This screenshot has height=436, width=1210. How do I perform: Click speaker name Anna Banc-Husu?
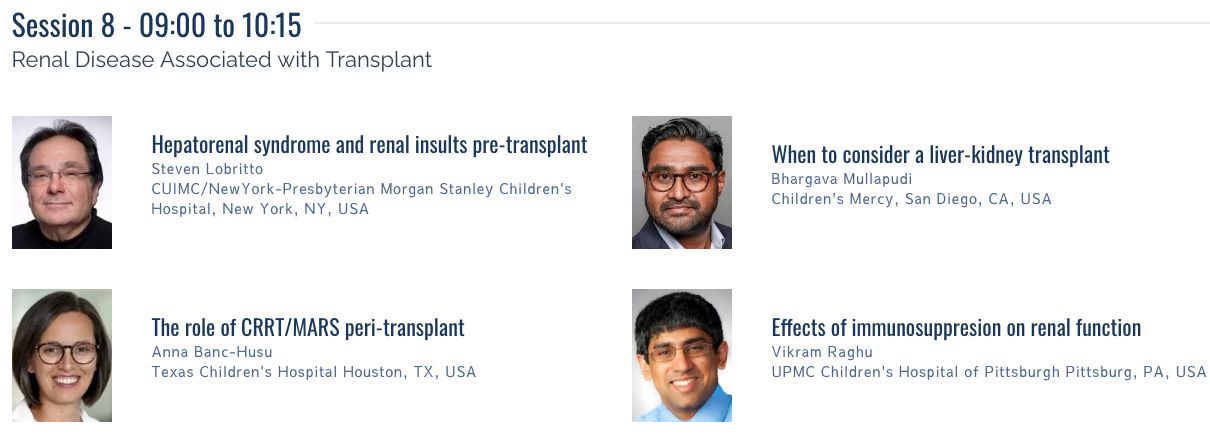click(x=211, y=352)
